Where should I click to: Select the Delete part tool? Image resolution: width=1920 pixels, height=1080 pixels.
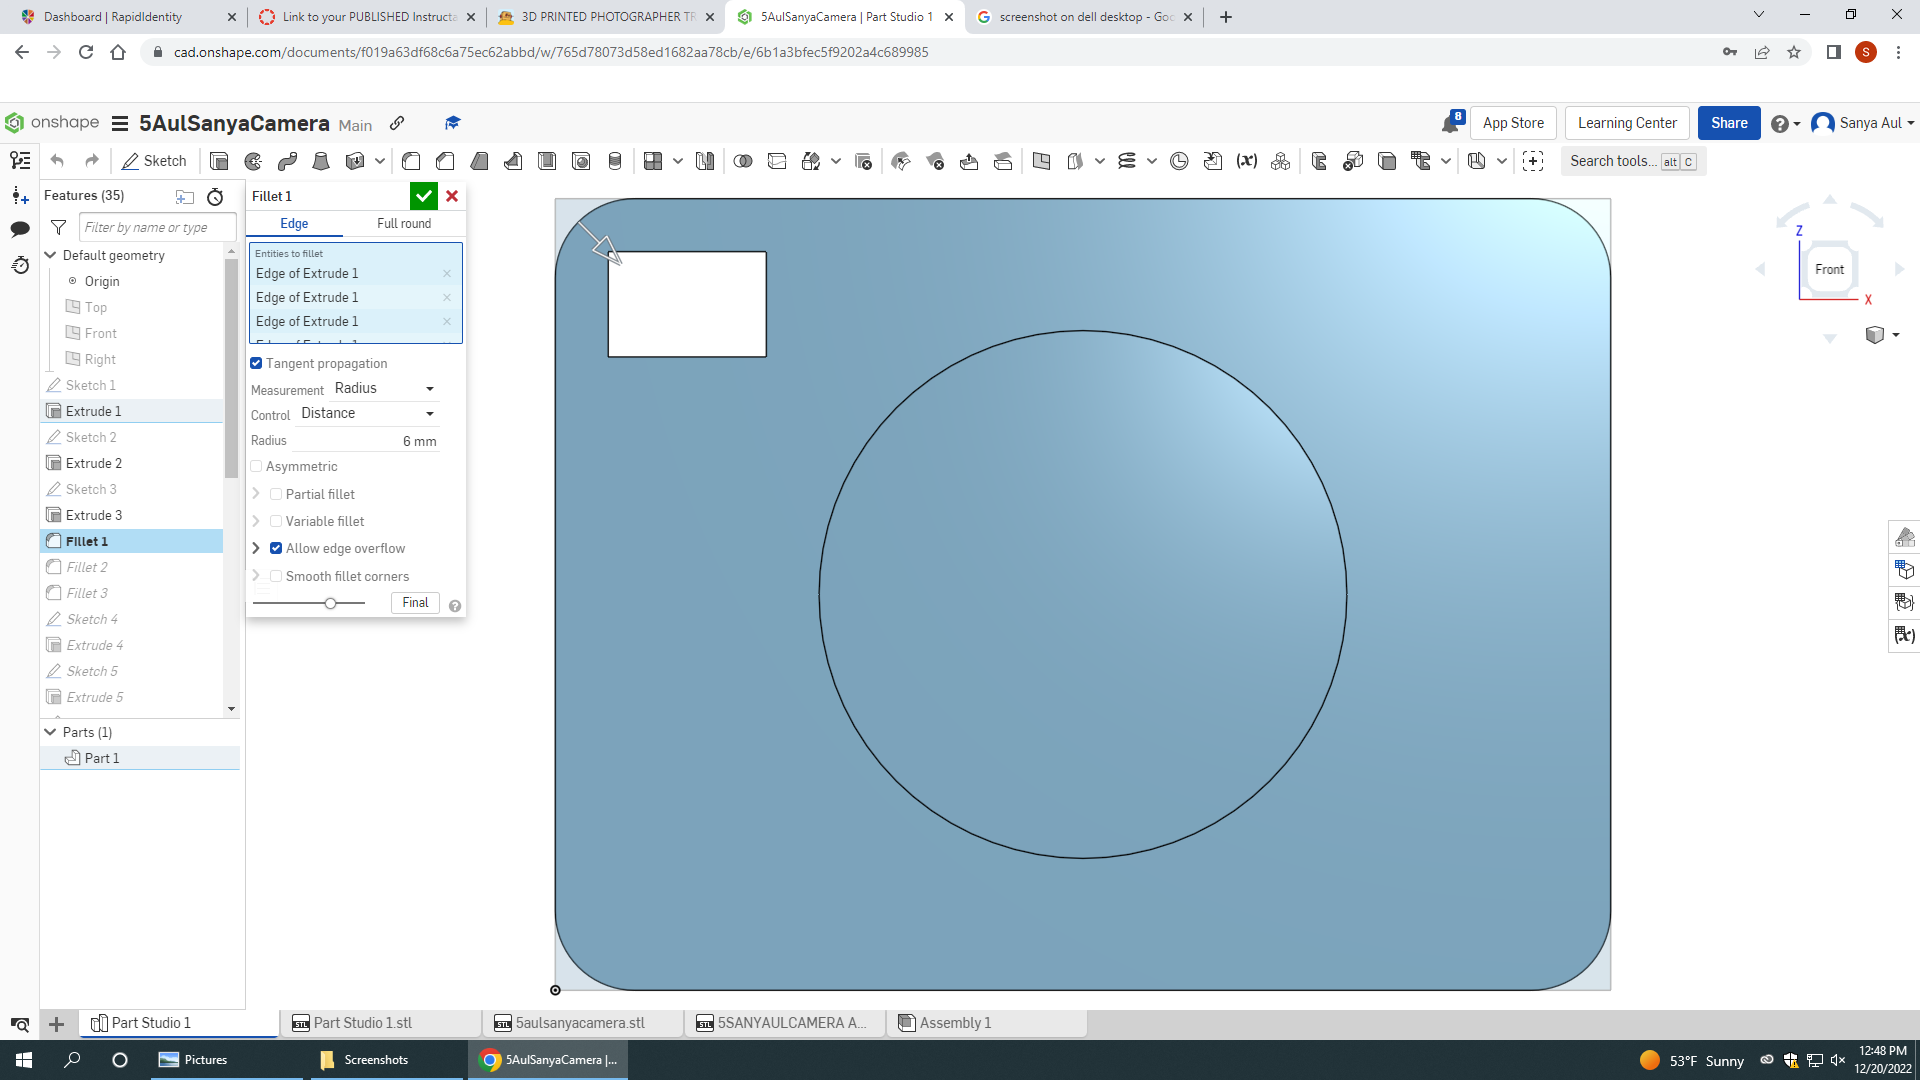point(864,161)
